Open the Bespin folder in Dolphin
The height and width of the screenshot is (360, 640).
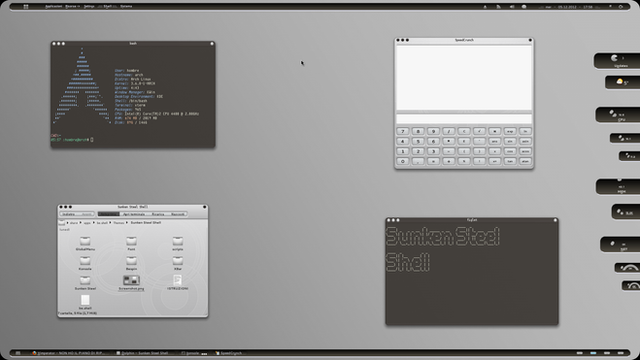131,263
